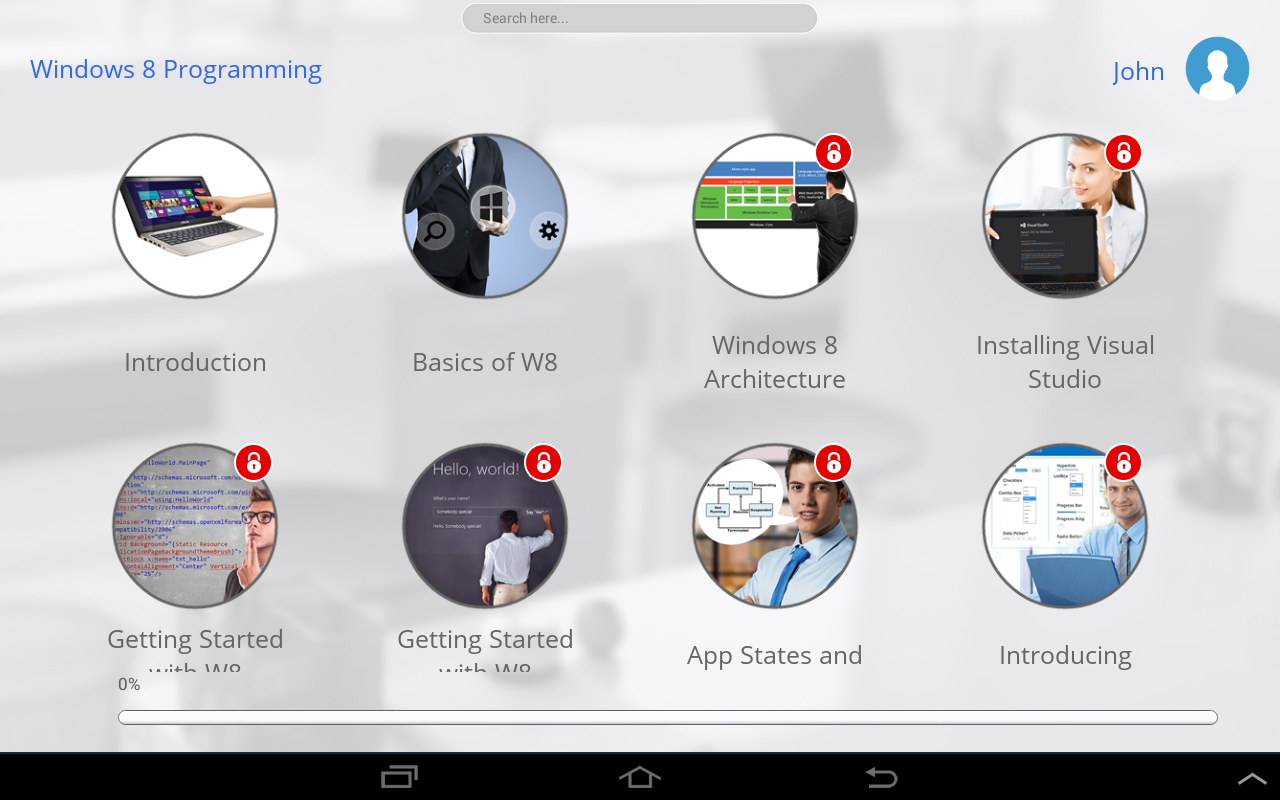The image size is (1280, 800).
Task: Open the code-screenshot Getting Started thumbnail
Action: (x=195, y=526)
